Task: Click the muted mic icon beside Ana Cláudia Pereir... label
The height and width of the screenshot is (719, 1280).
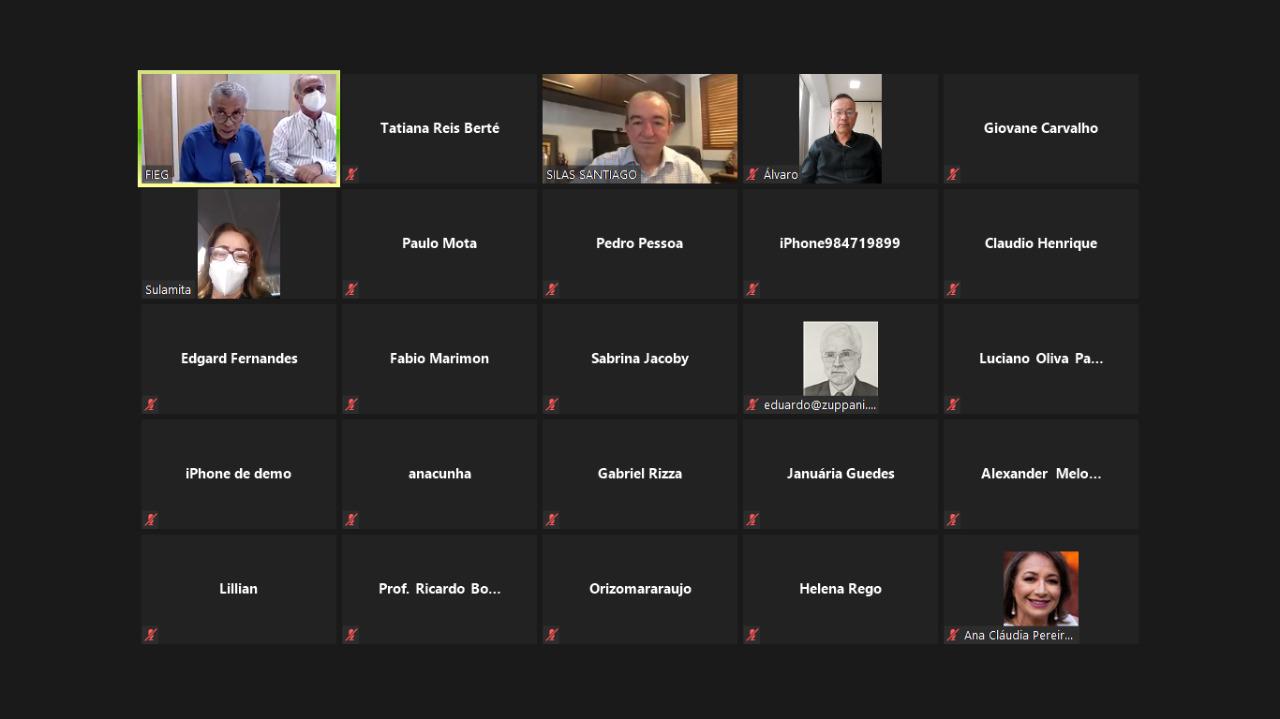Action: point(953,634)
